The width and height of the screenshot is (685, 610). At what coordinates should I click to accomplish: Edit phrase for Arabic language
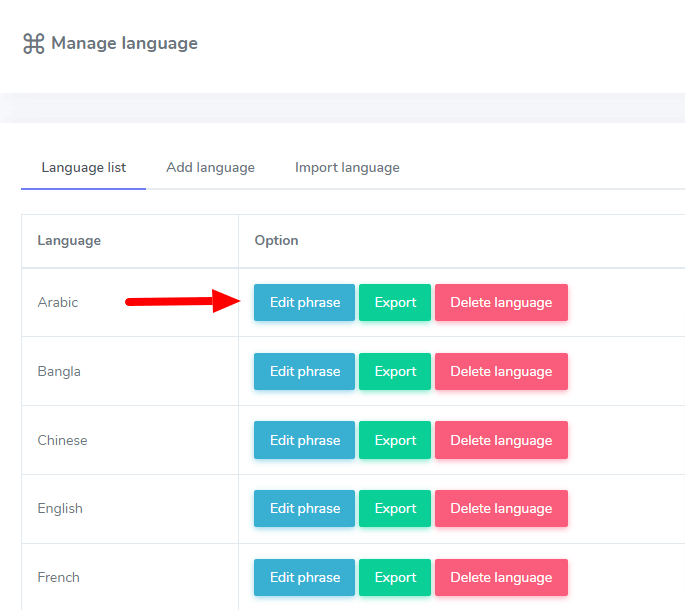[x=304, y=303]
